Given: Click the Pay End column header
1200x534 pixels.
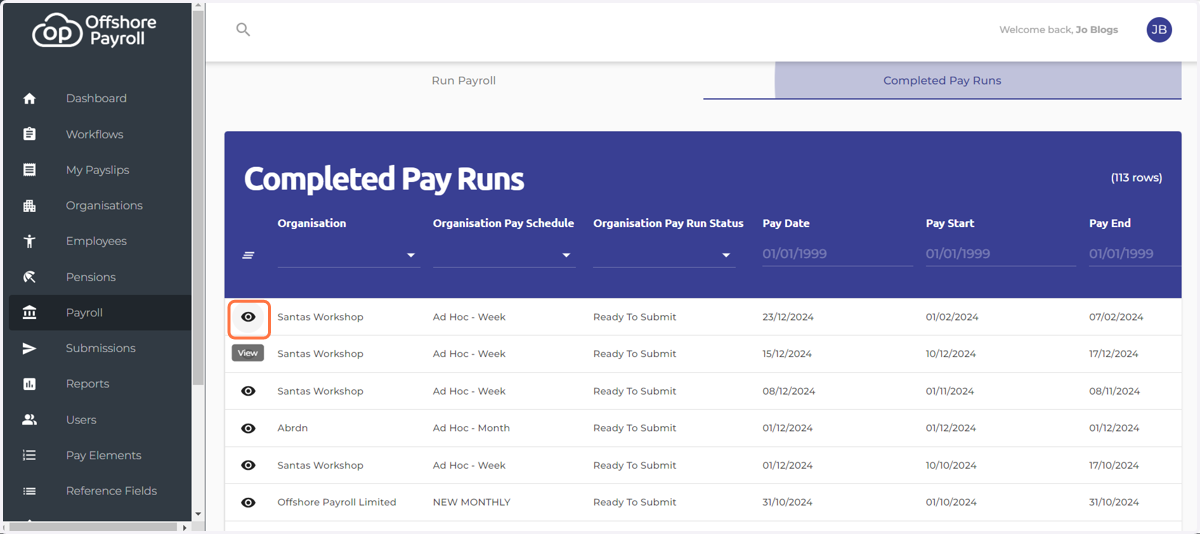Looking at the screenshot, I should click(x=1110, y=223).
